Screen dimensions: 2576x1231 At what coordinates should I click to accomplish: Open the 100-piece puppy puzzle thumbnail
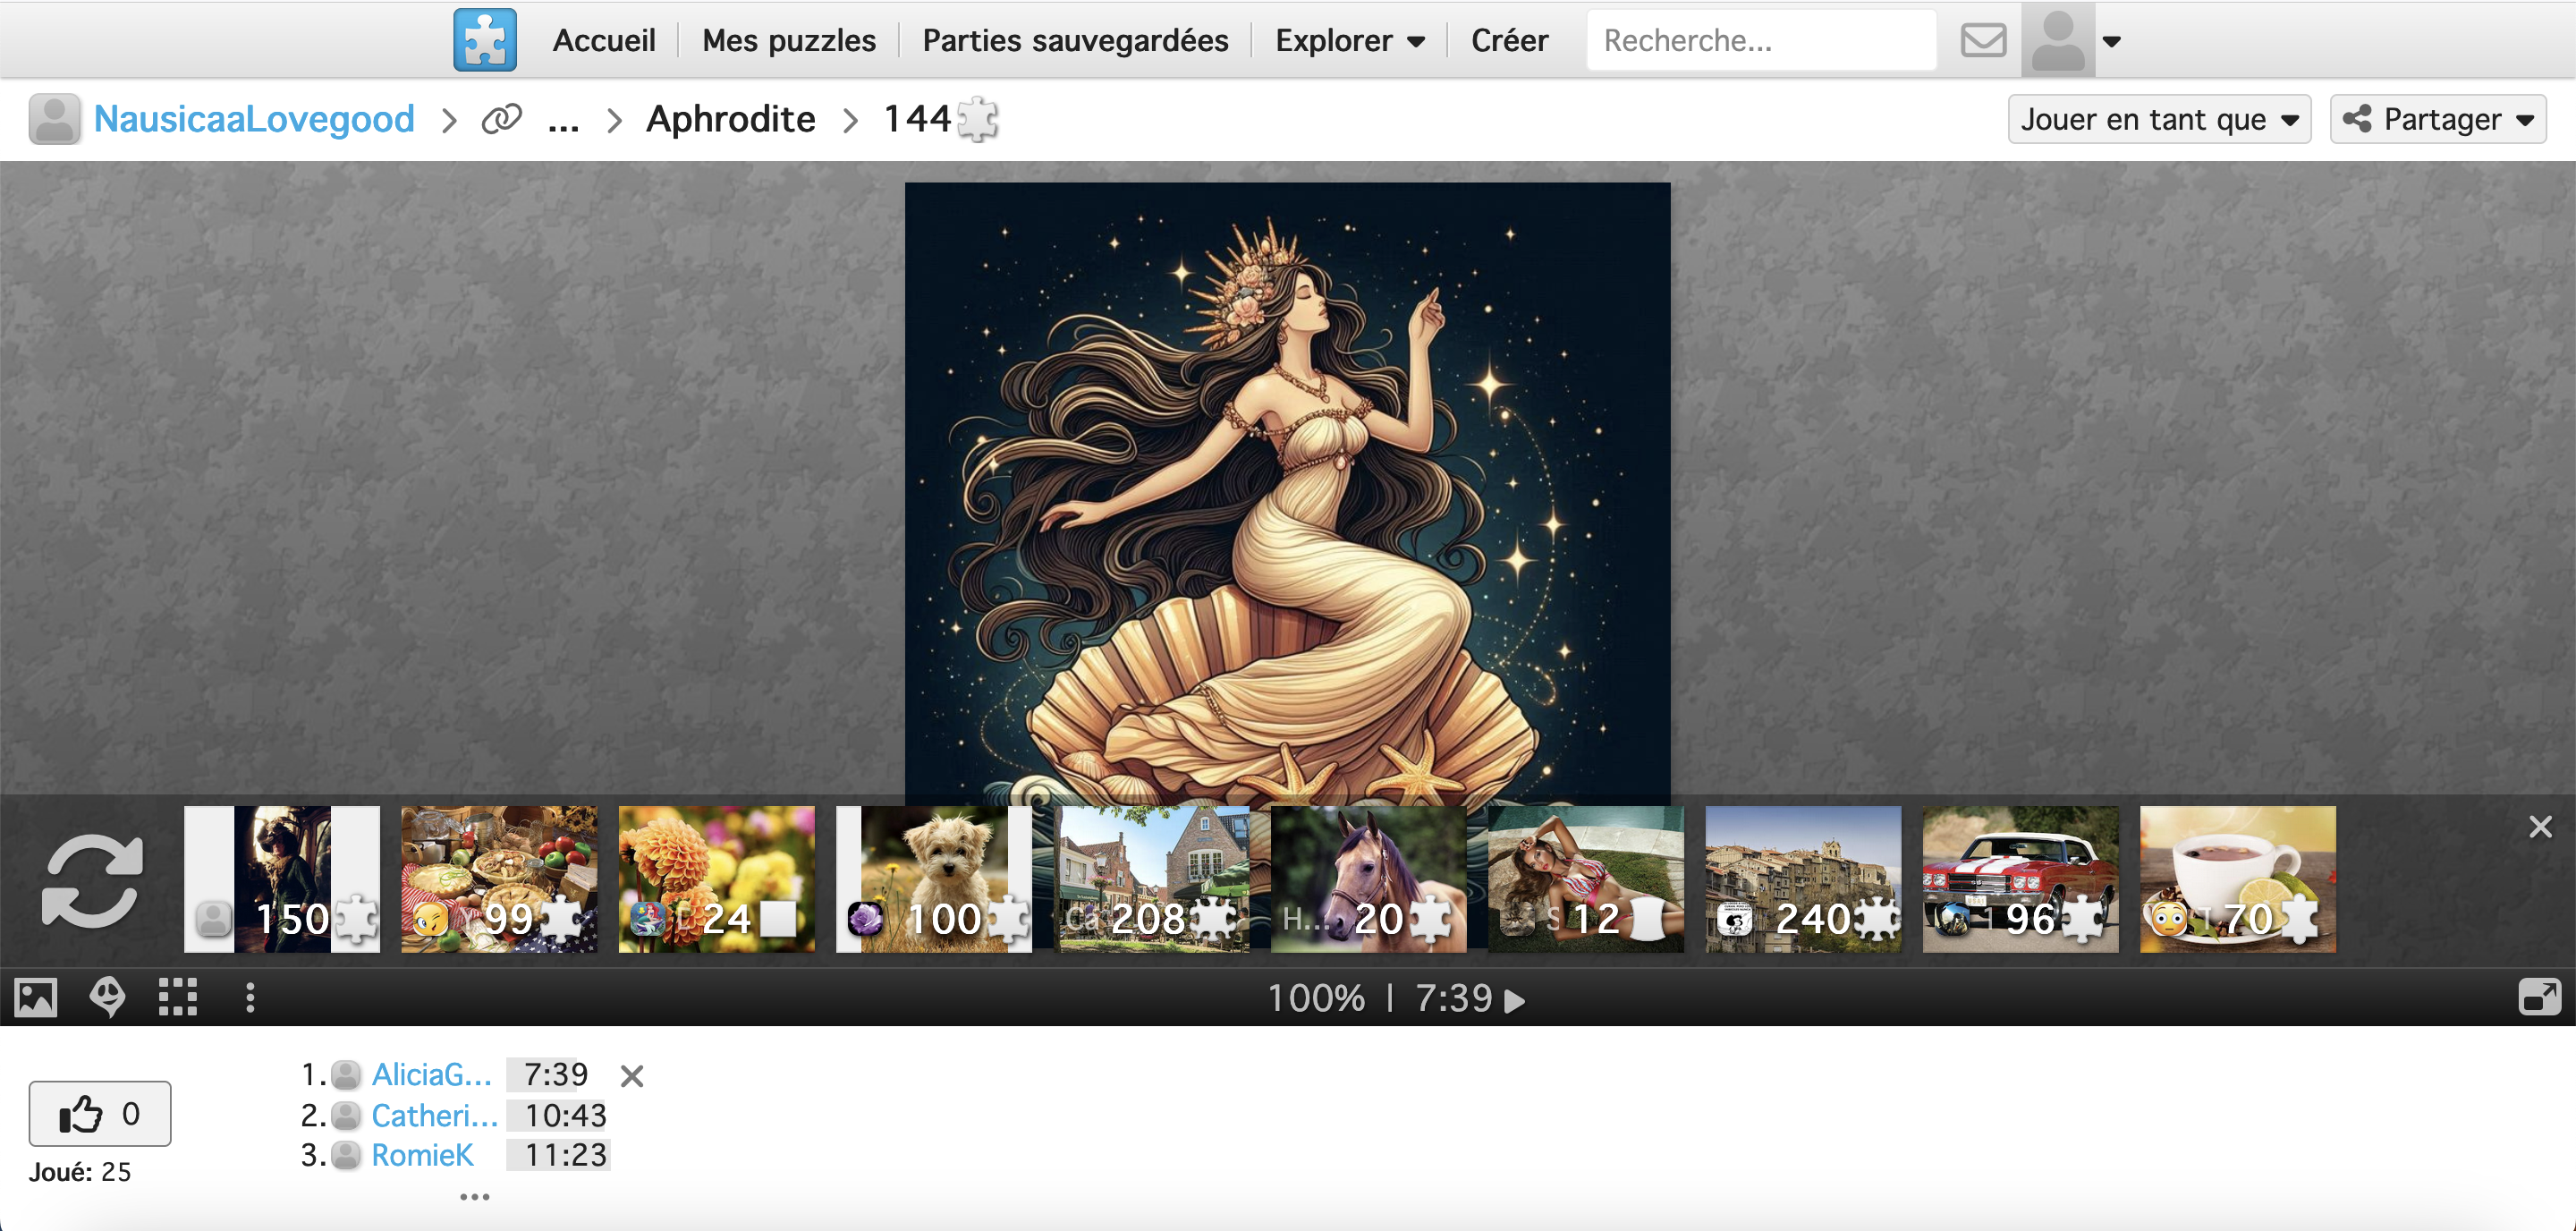tap(933, 878)
